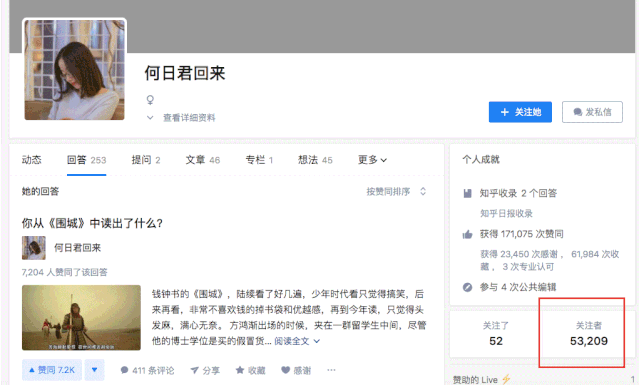Open the 411 条评论 comments
The width and height of the screenshot is (639, 385).
[147, 370]
